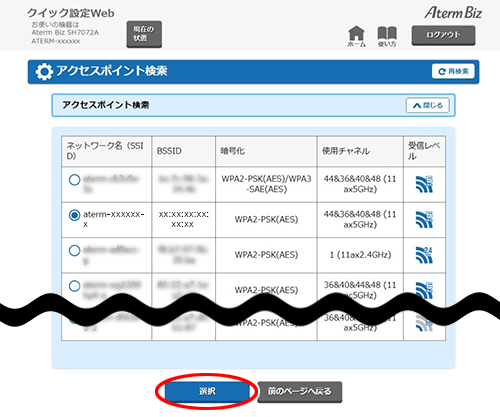
Task: Click the 選択 button
Action: coord(207,391)
